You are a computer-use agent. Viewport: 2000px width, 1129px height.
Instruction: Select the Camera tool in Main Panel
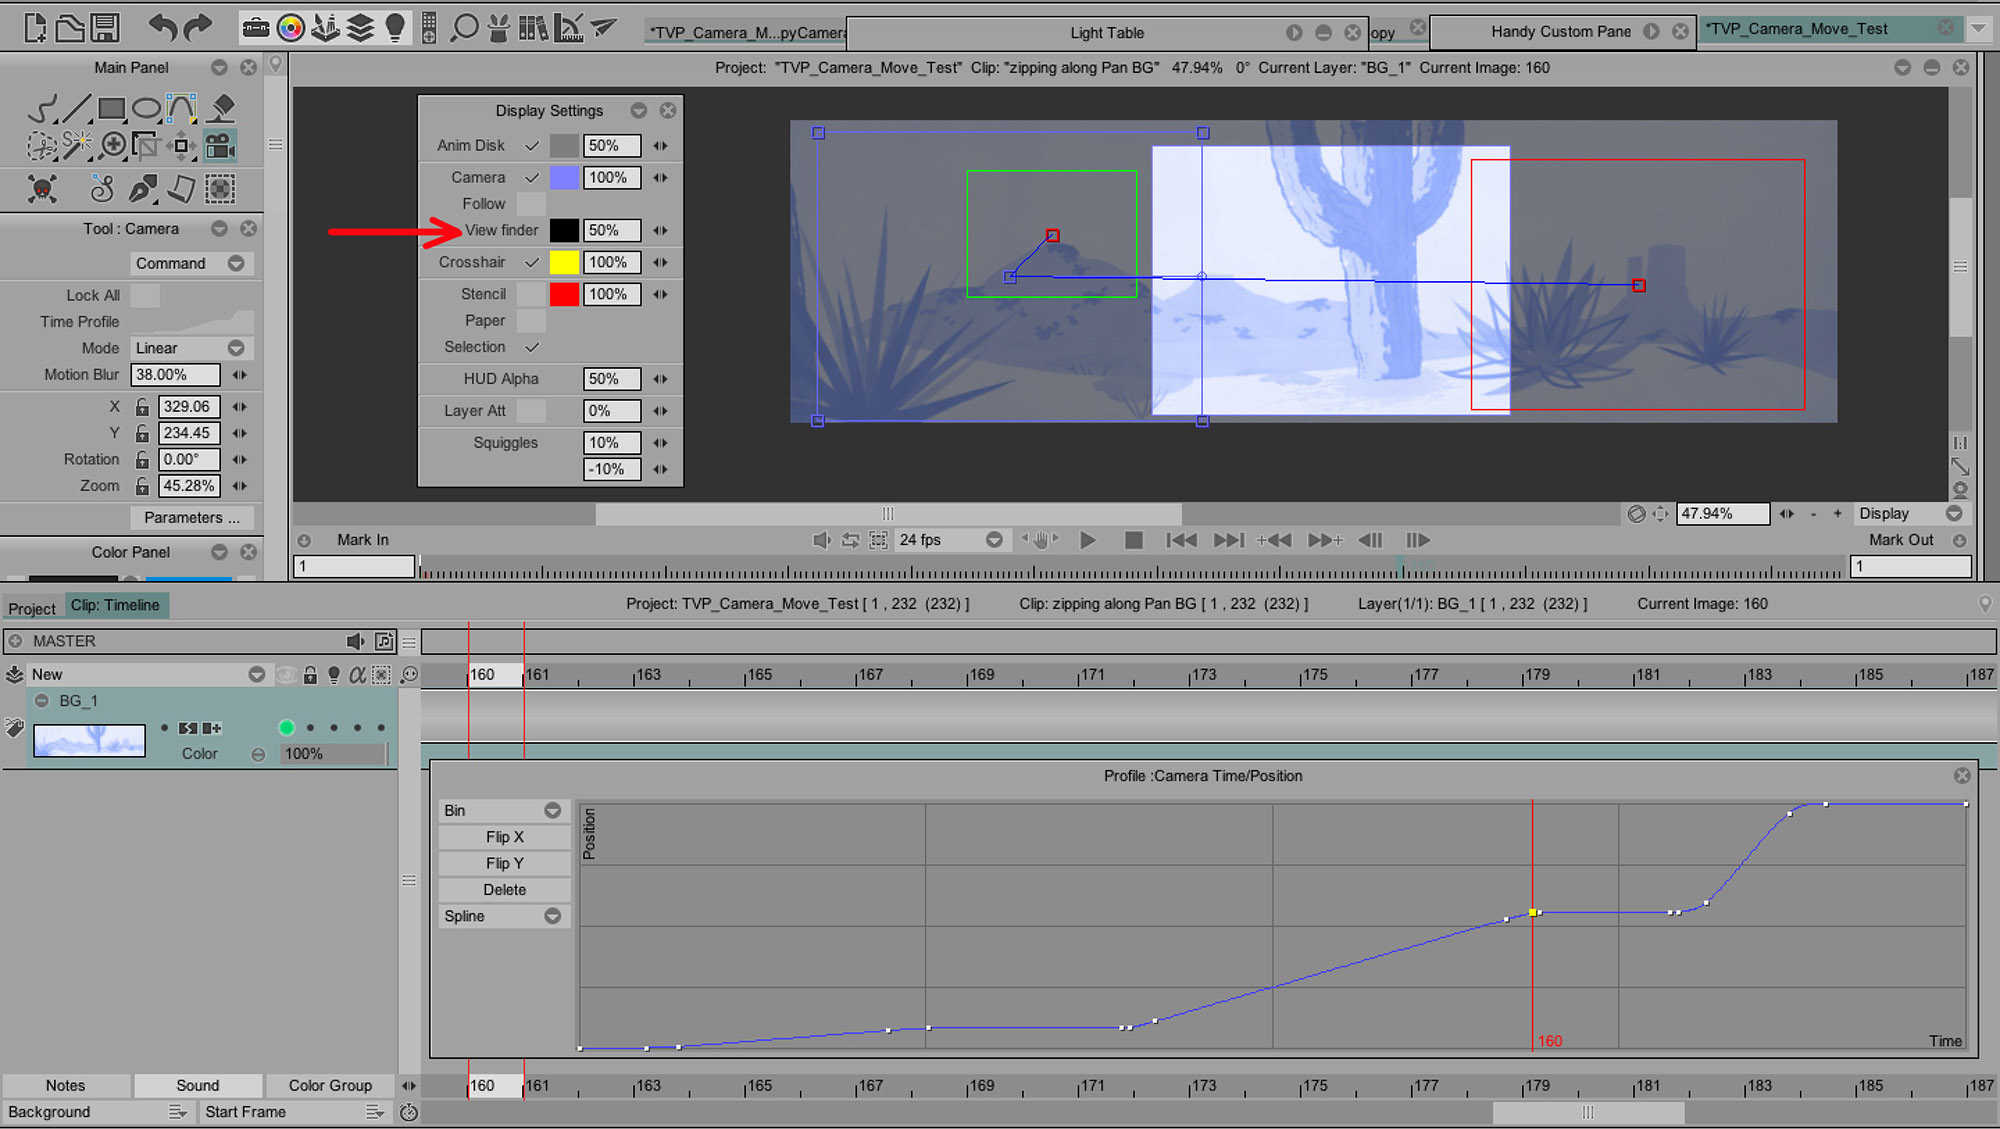click(220, 146)
